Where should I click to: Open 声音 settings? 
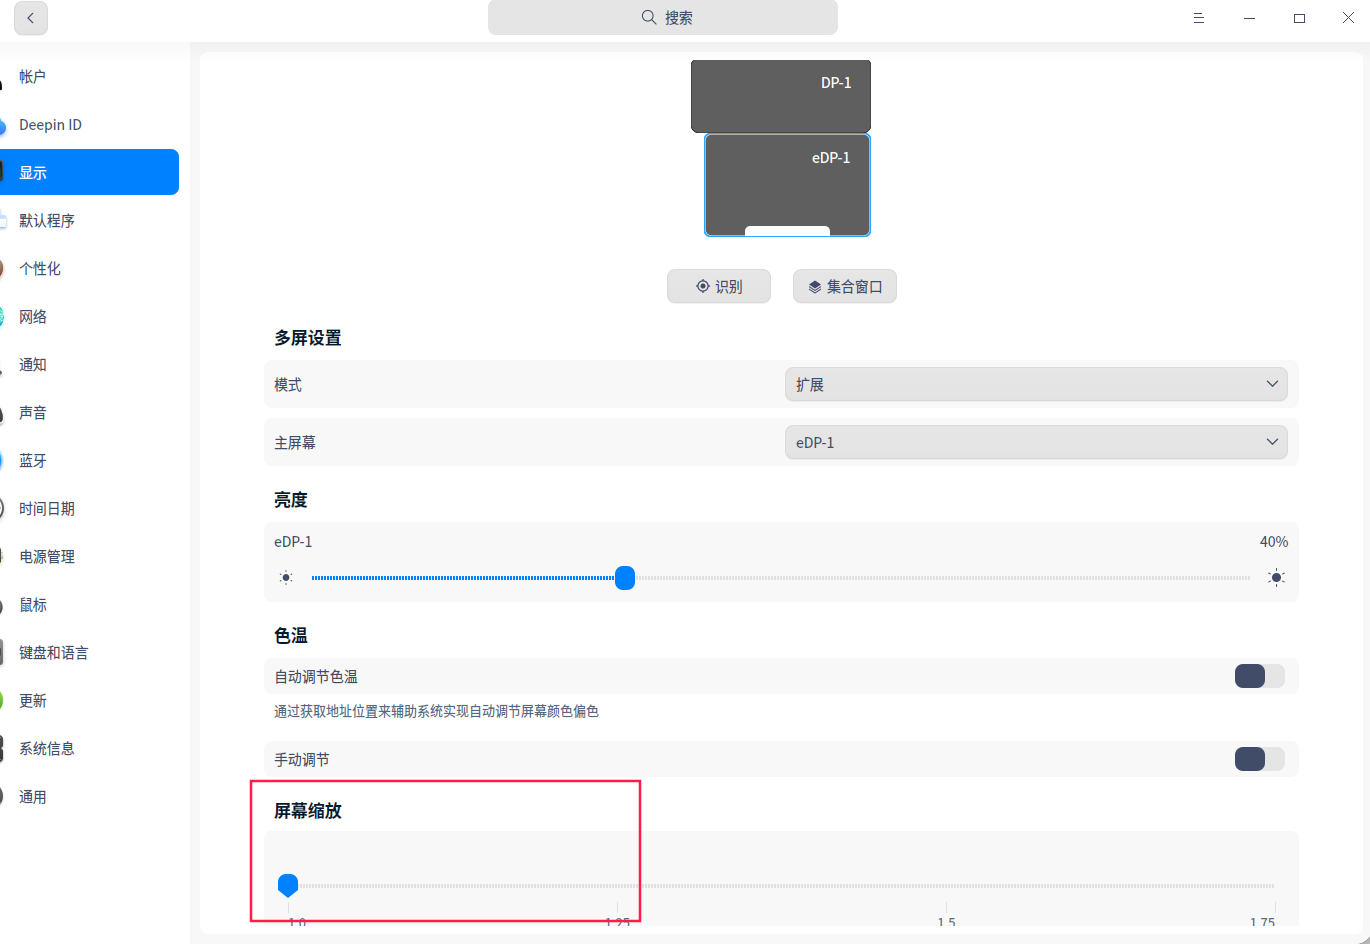[x=89, y=413]
